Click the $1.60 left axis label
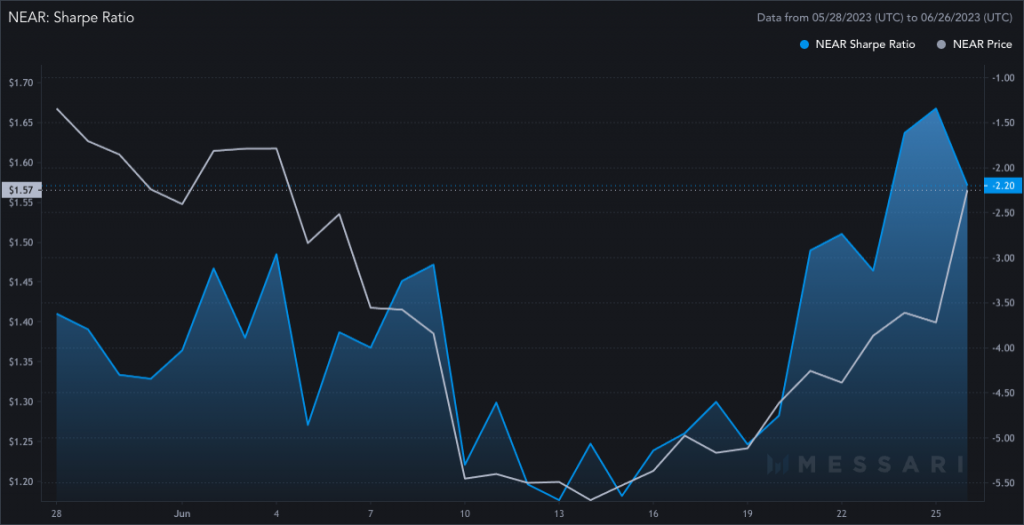1024x525 pixels. (21, 163)
